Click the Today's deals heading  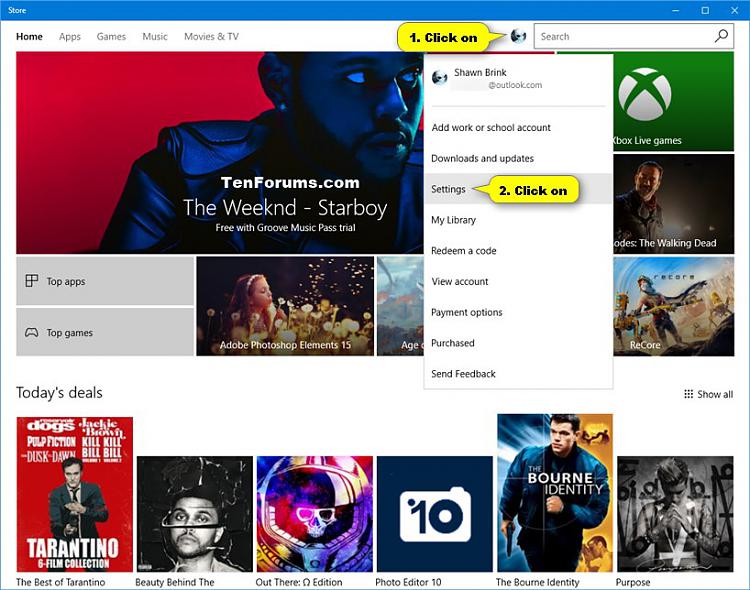tap(59, 392)
